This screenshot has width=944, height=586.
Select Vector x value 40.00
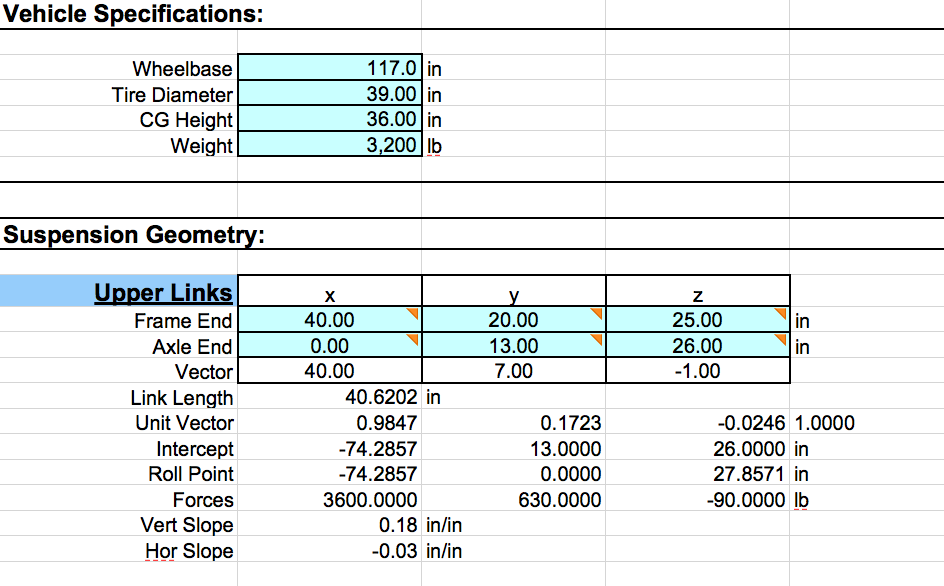pyautogui.click(x=330, y=370)
